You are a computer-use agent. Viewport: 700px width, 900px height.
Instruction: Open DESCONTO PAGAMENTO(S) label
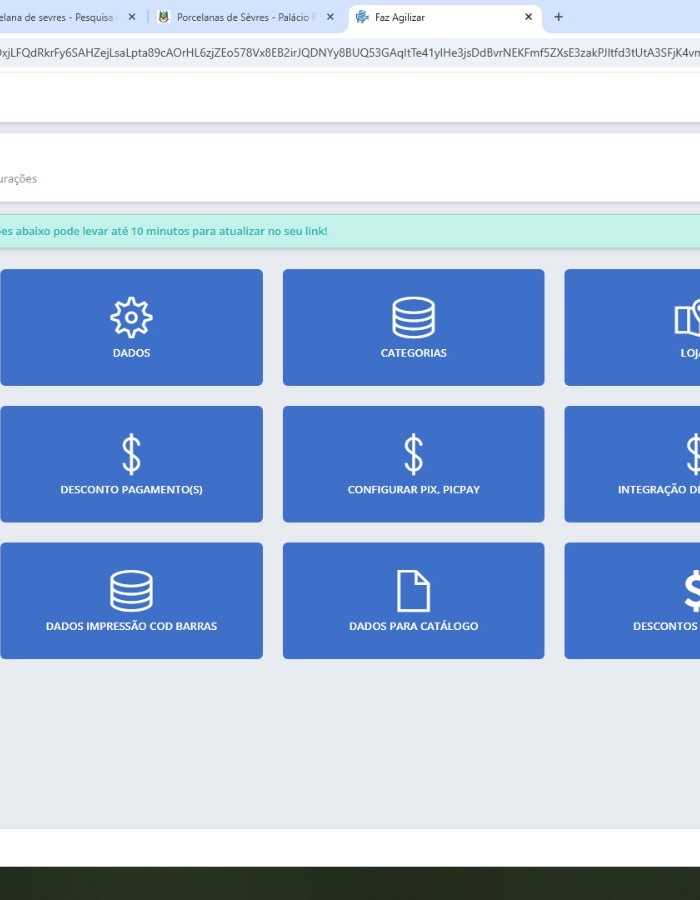131,490
